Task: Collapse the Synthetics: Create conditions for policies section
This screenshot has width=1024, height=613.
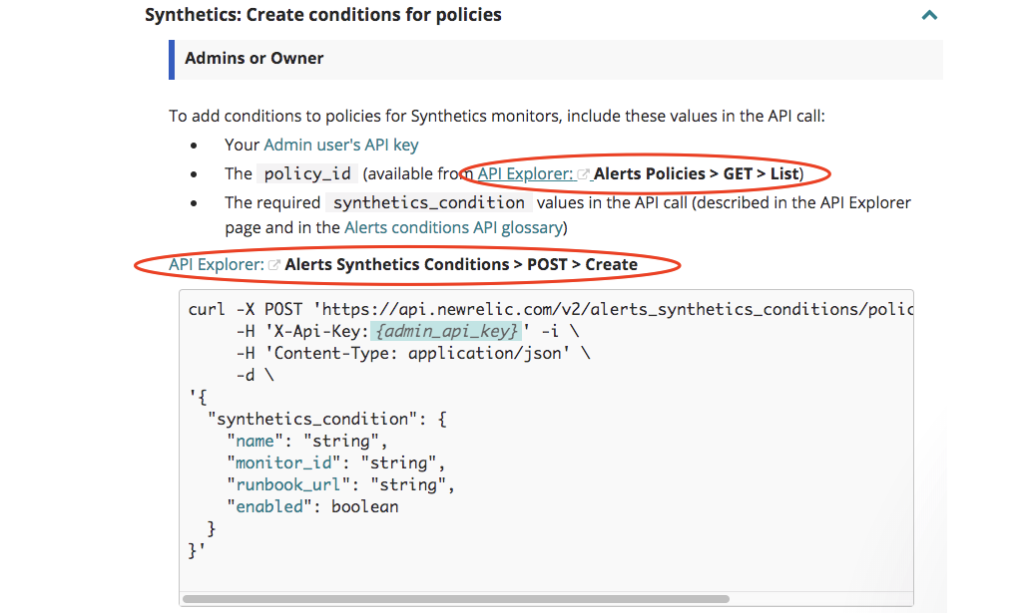Action: [x=928, y=15]
